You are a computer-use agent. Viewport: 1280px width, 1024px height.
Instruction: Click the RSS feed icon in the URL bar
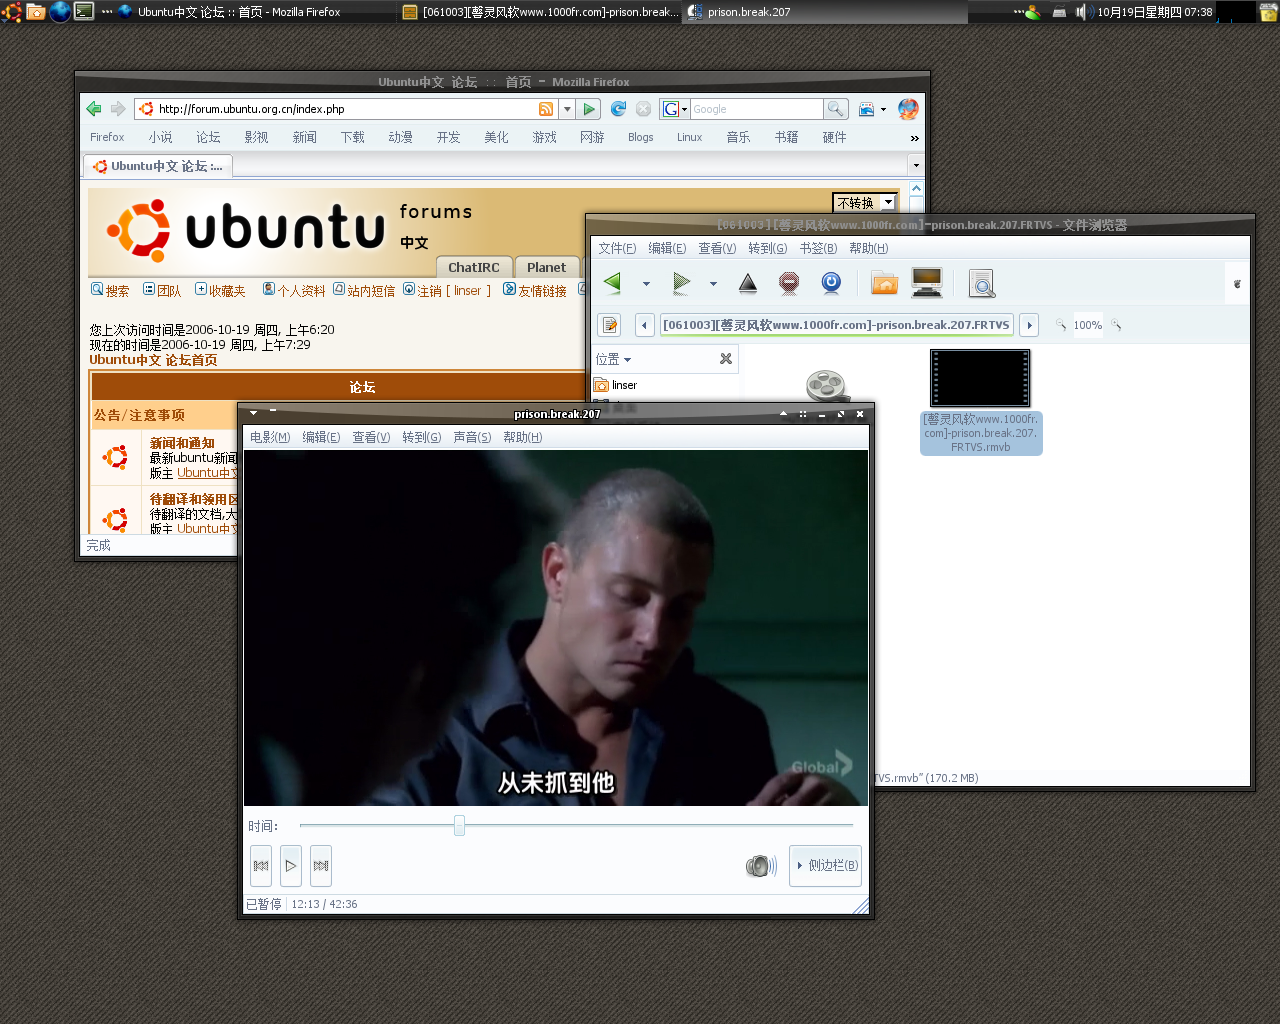546,109
